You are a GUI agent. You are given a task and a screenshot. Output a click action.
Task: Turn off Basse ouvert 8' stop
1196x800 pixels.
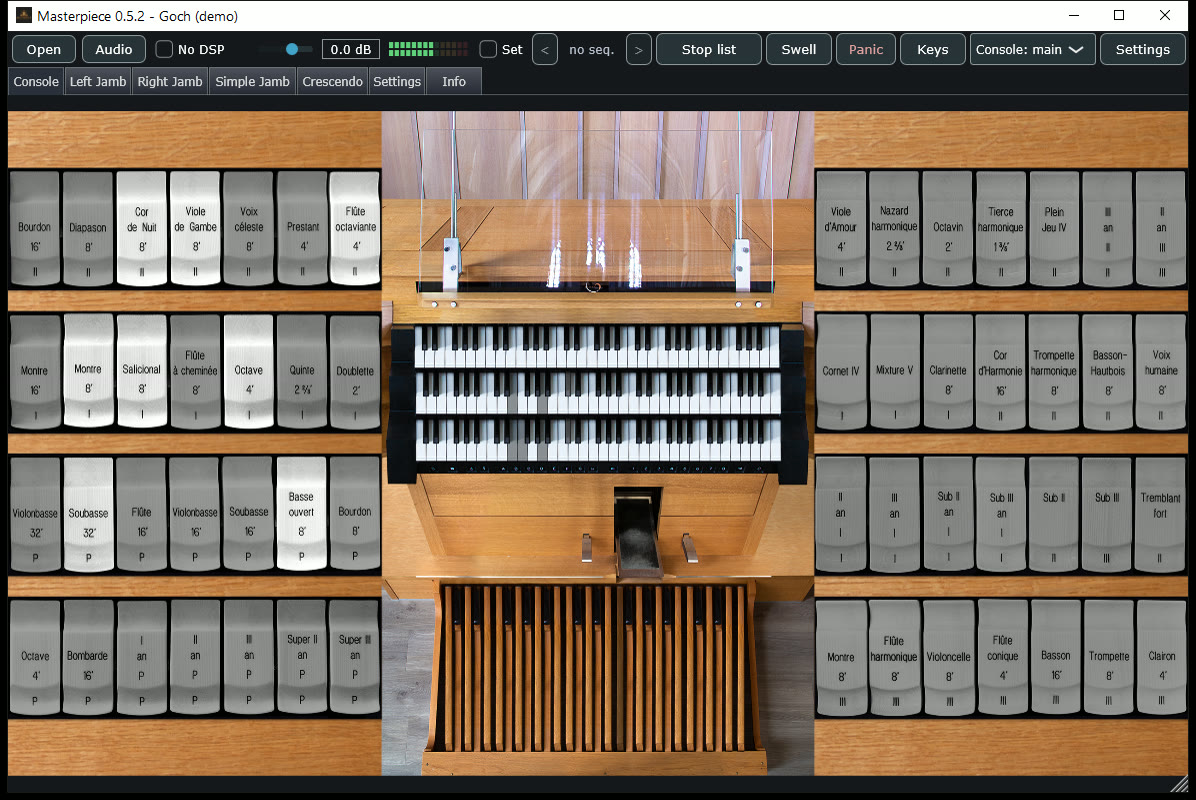click(x=301, y=515)
